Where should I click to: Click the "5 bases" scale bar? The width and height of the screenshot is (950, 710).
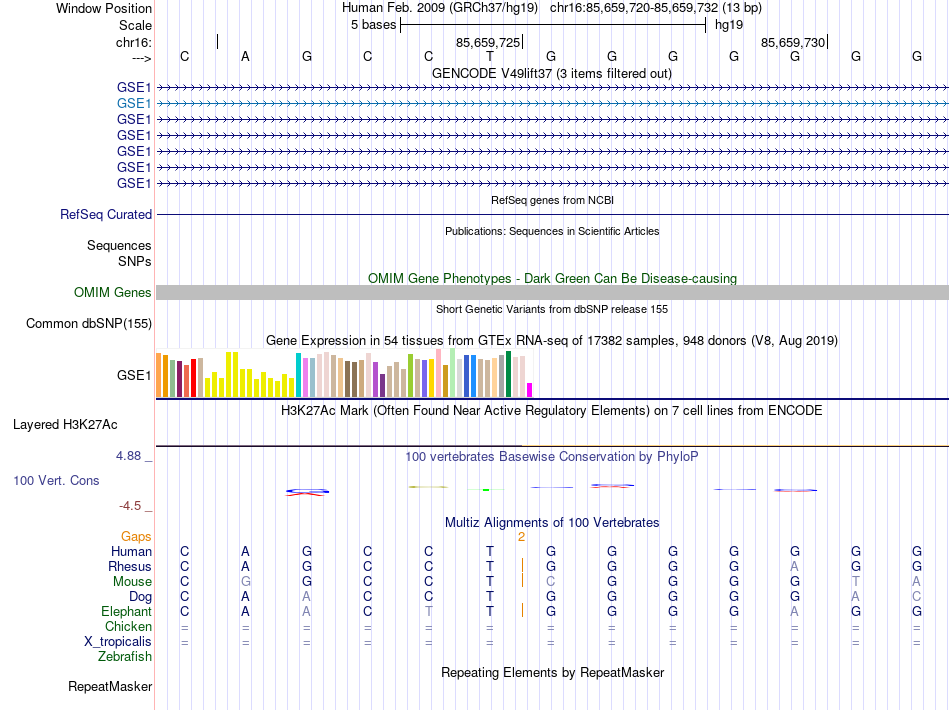tap(552, 24)
